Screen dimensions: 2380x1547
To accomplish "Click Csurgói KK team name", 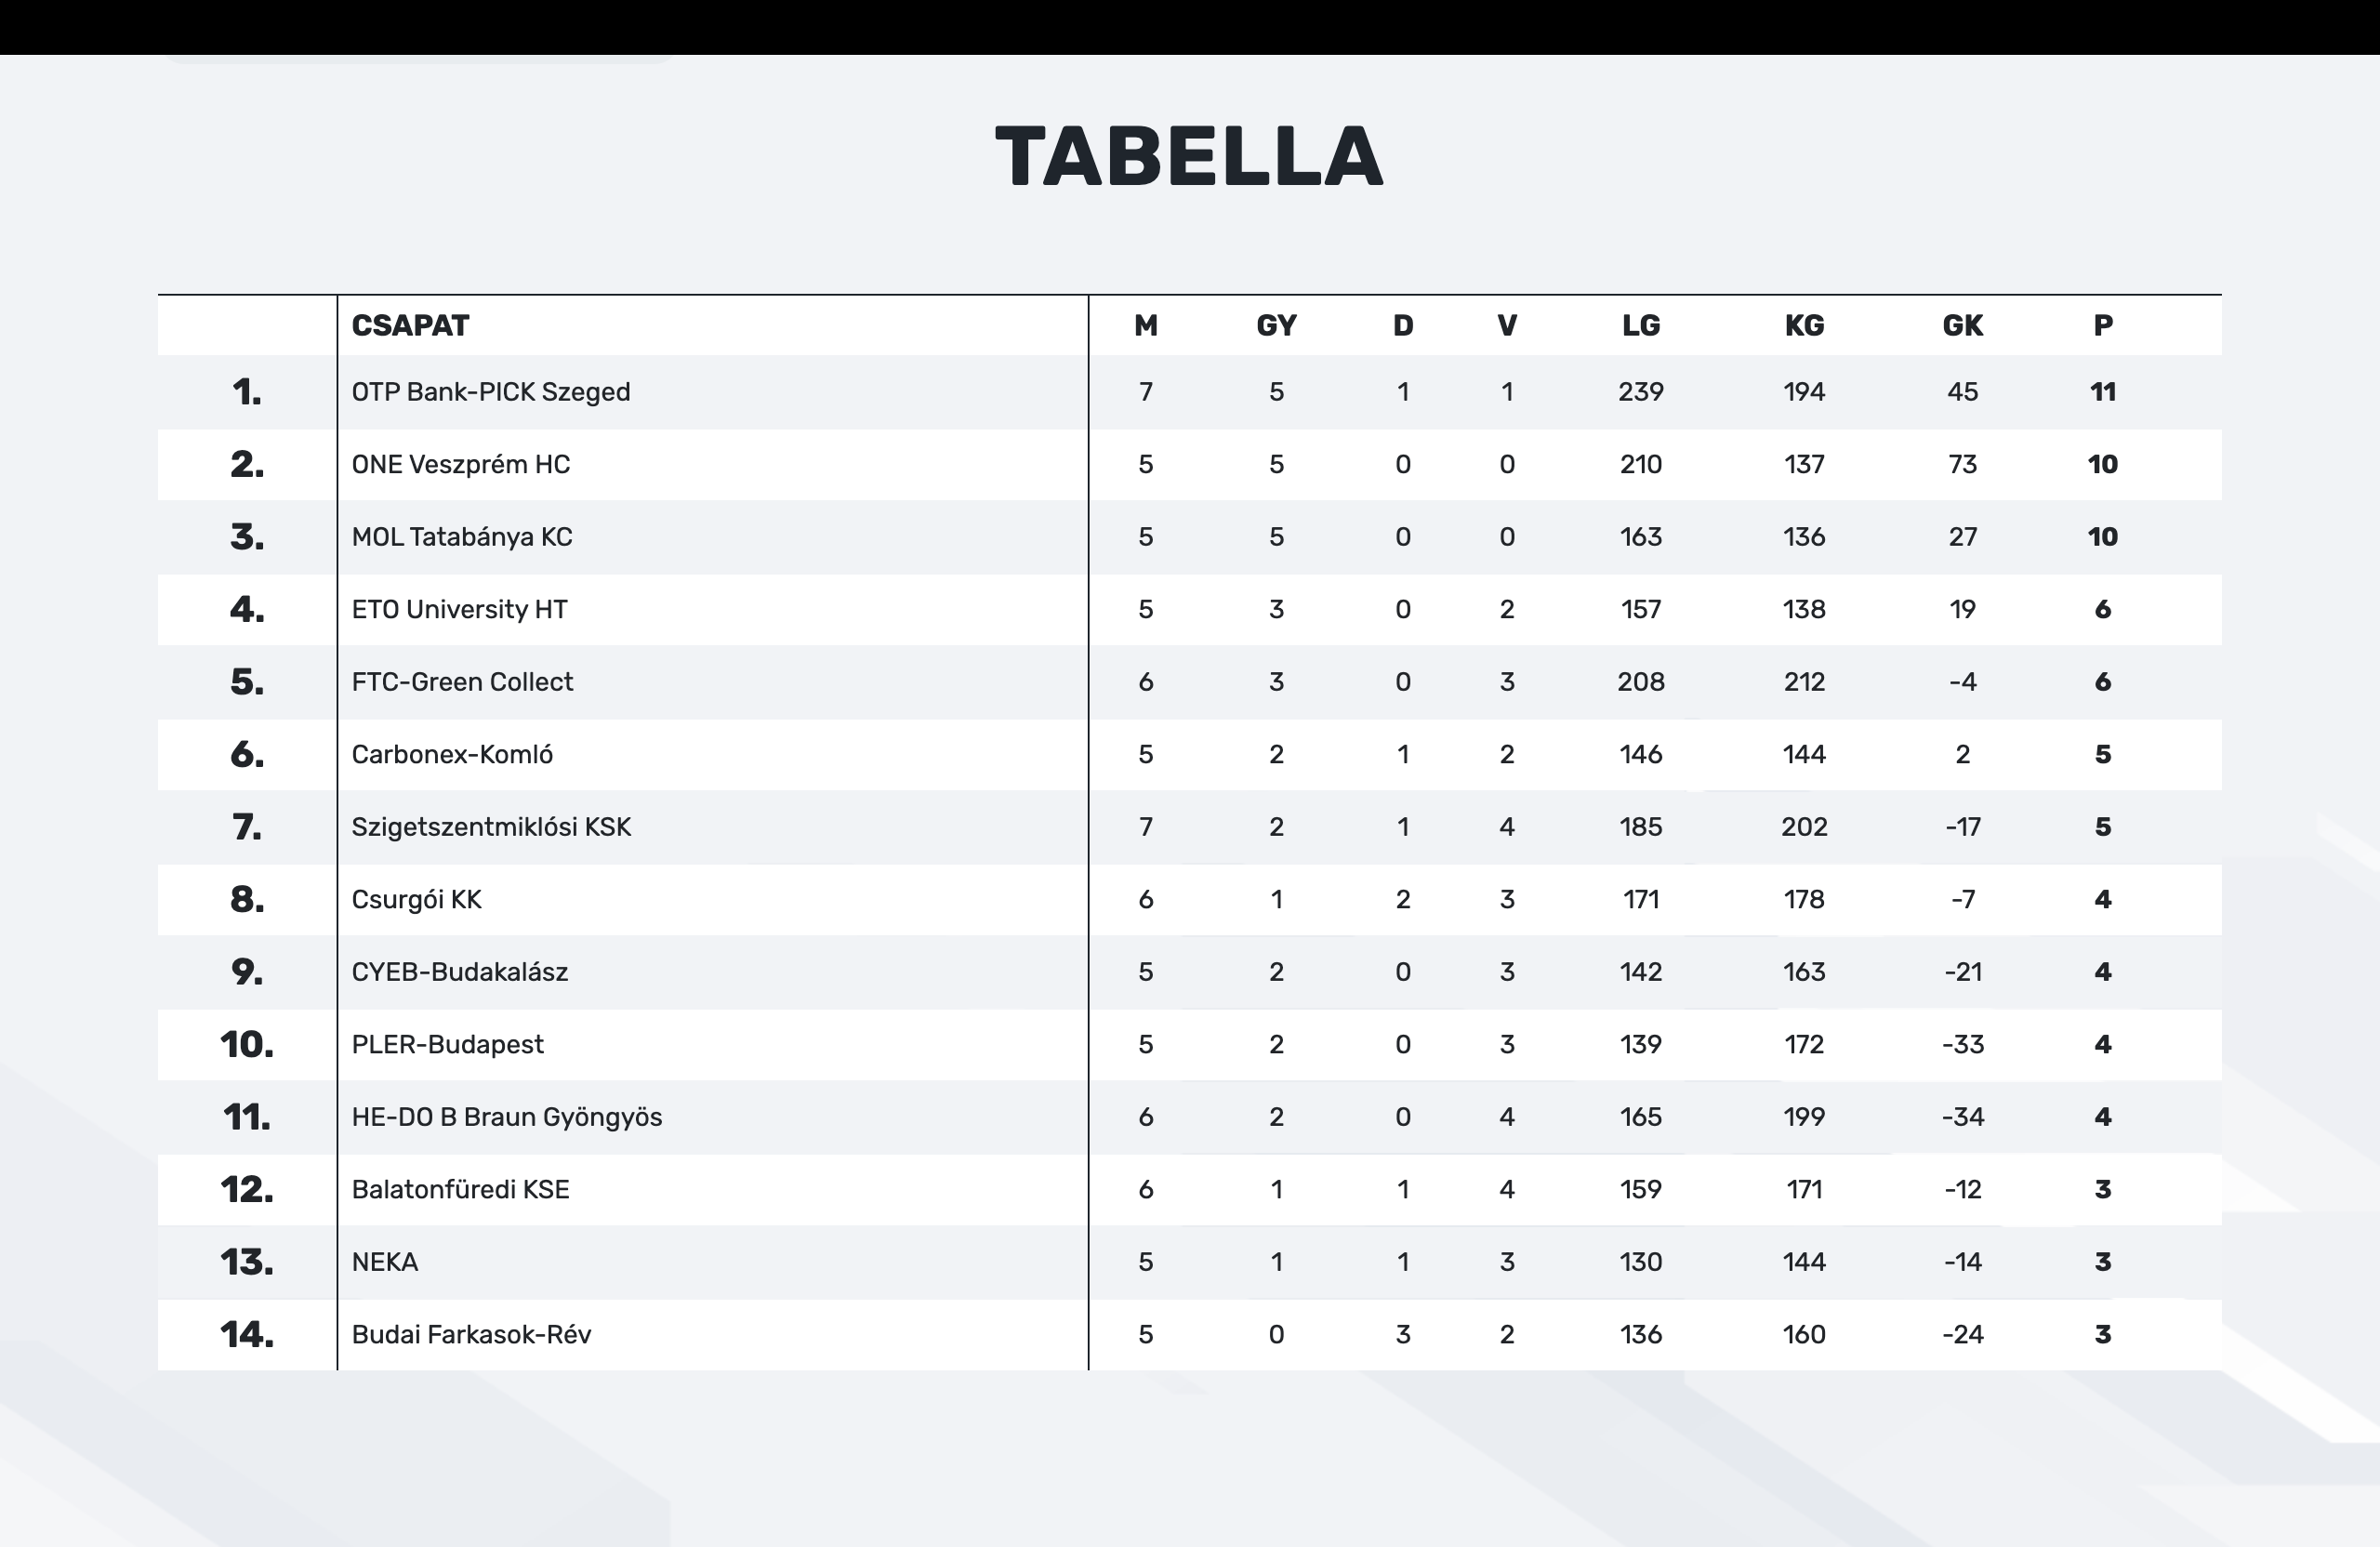I will [416, 899].
